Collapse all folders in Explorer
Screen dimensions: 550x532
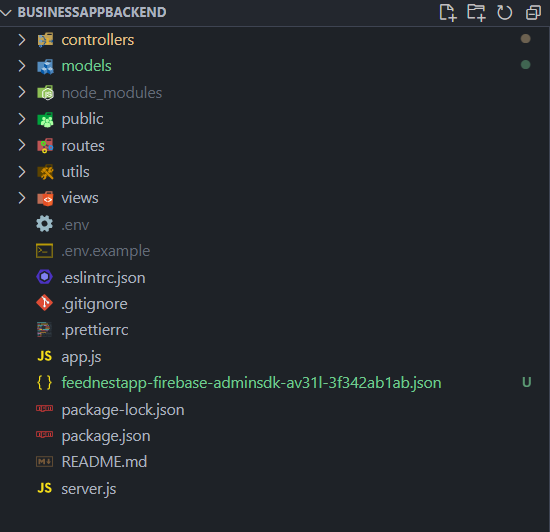pyautogui.click(x=533, y=13)
